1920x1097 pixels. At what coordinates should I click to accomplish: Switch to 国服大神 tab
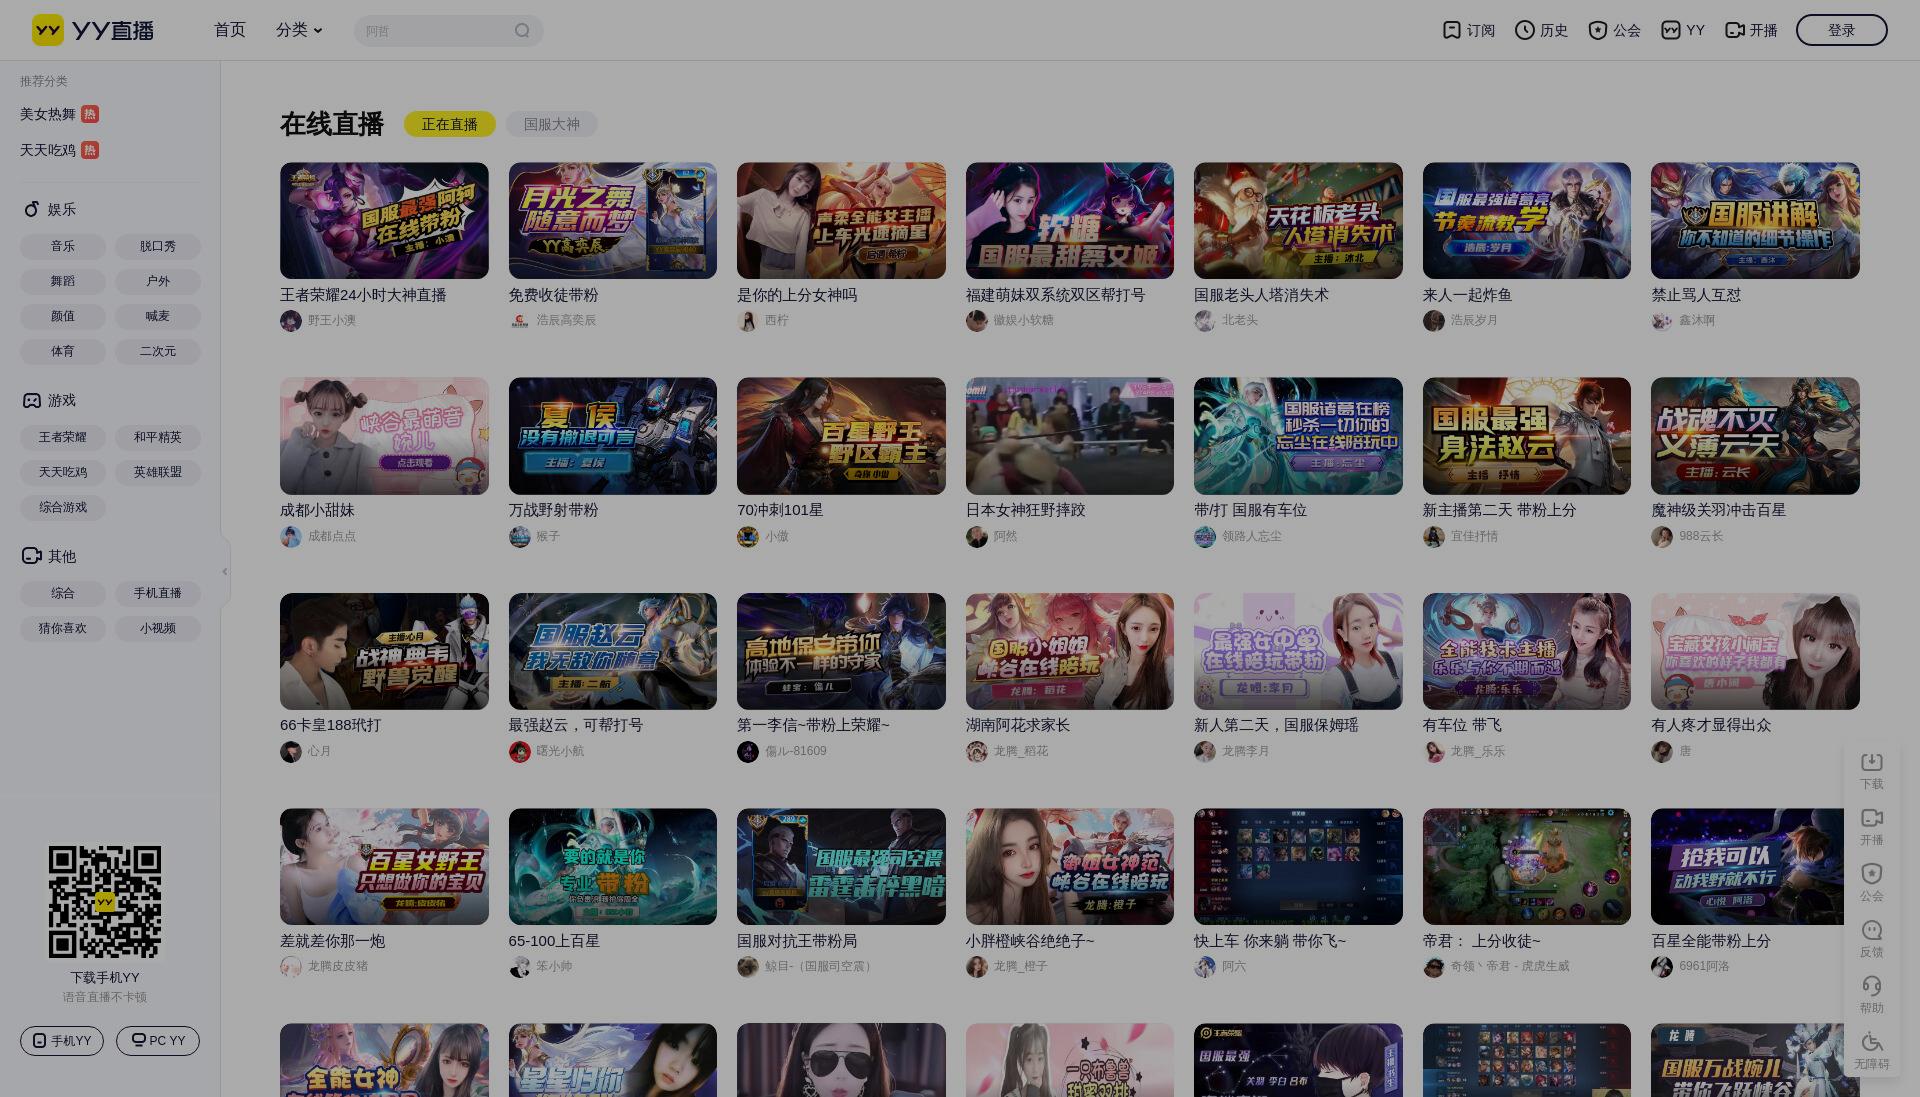[552, 124]
